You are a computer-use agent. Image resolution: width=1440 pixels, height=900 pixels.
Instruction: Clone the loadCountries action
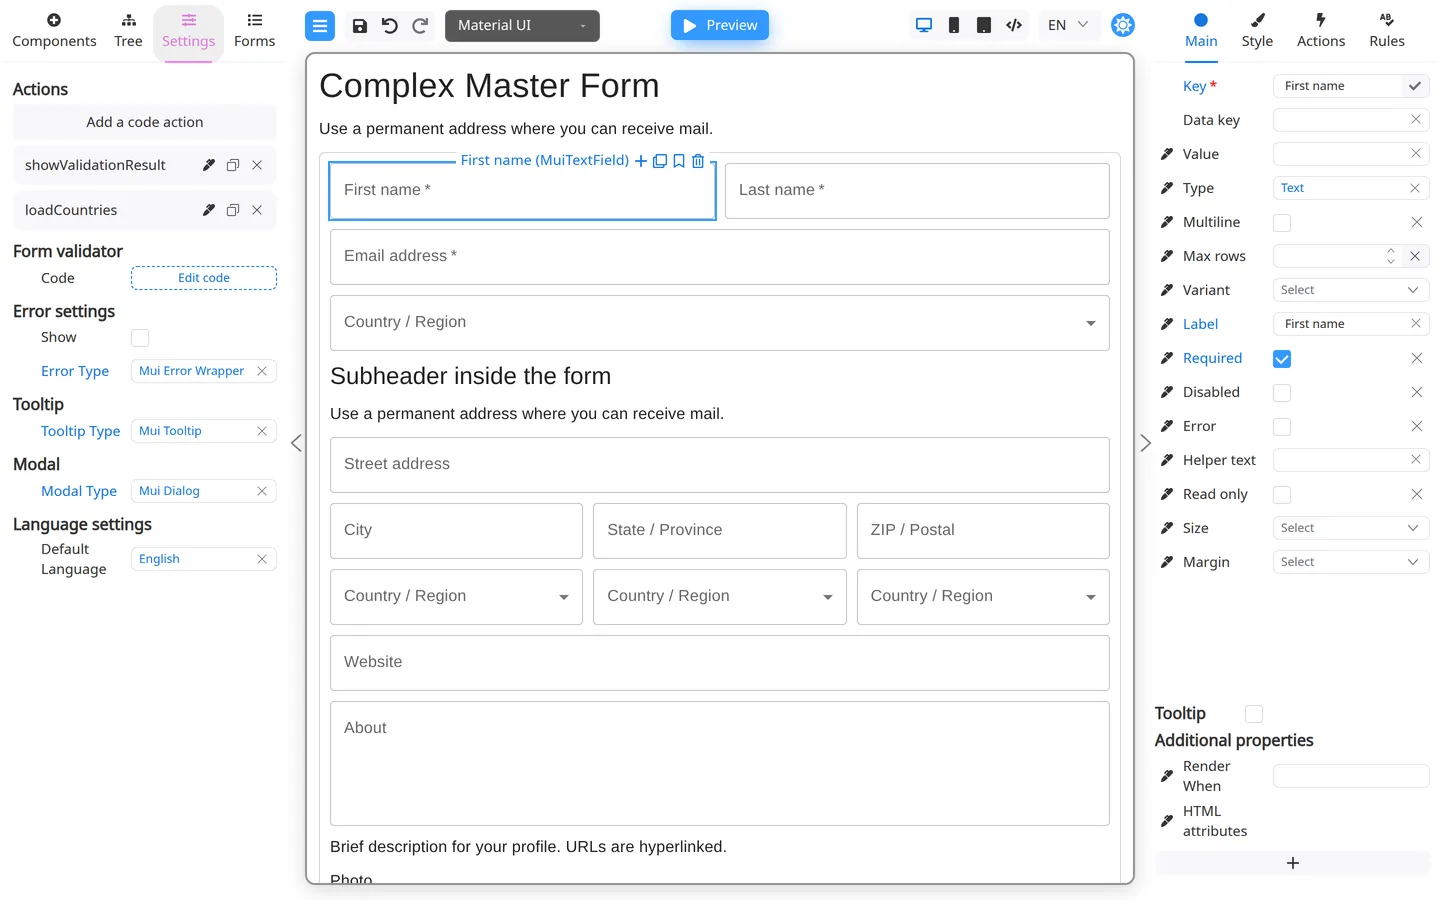233,210
